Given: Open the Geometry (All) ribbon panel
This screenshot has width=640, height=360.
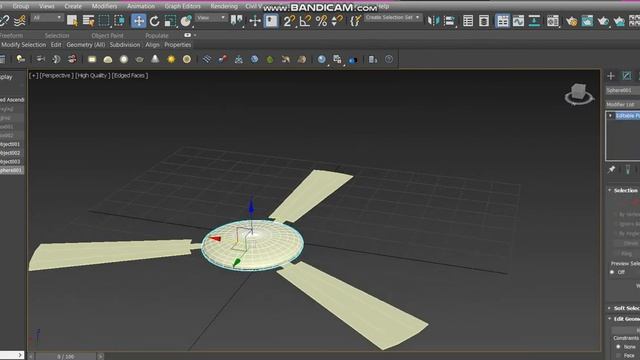Looking at the screenshot, I should click(x=86, y=44).
